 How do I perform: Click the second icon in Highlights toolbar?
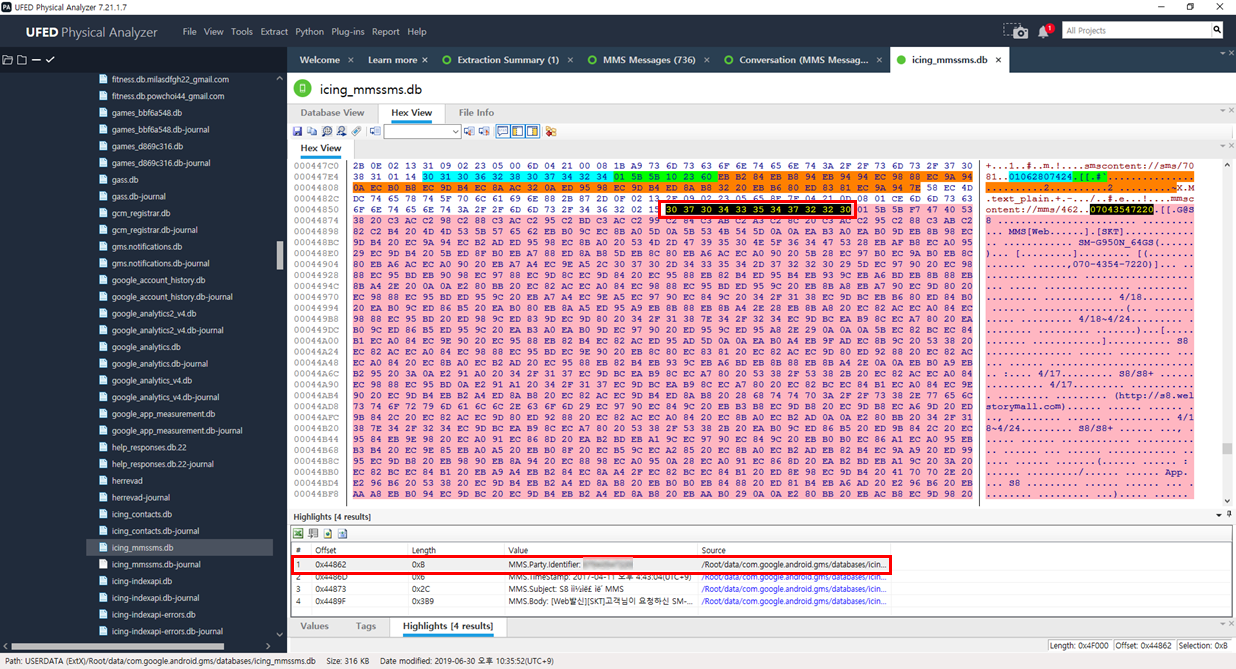point(312,534)
